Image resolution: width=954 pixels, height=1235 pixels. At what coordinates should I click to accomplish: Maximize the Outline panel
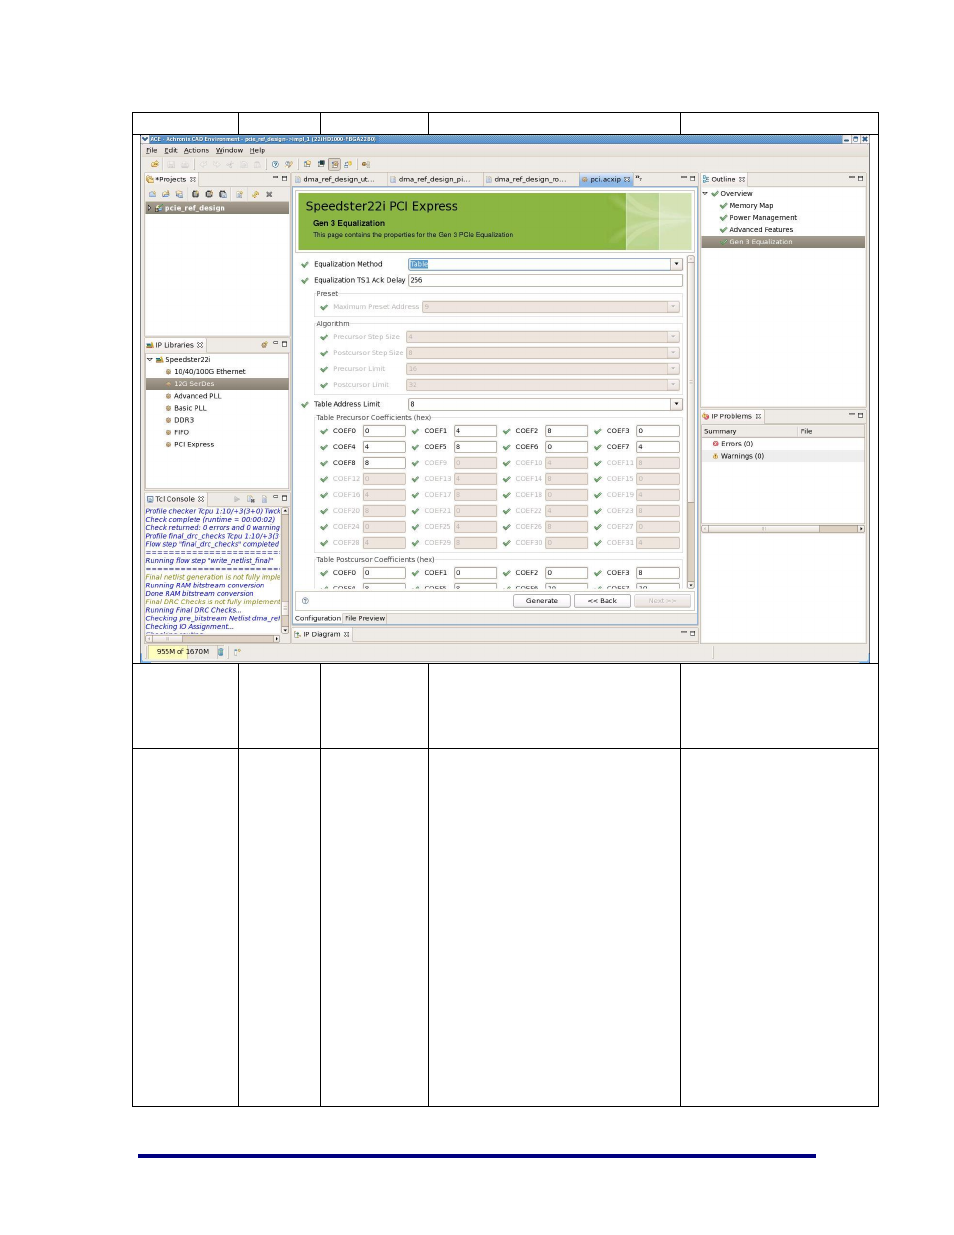pos(860,179)
